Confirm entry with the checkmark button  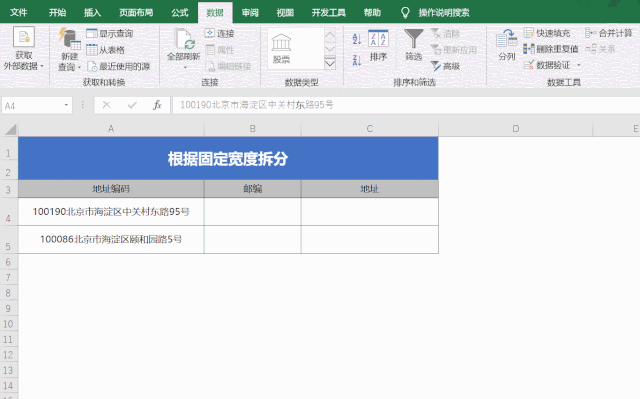tap(132, 105)
